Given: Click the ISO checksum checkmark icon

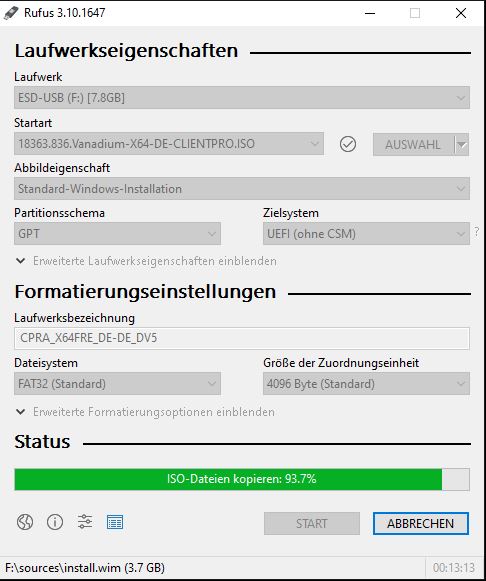Looking at the screenshot, I should tap(348, 144).
